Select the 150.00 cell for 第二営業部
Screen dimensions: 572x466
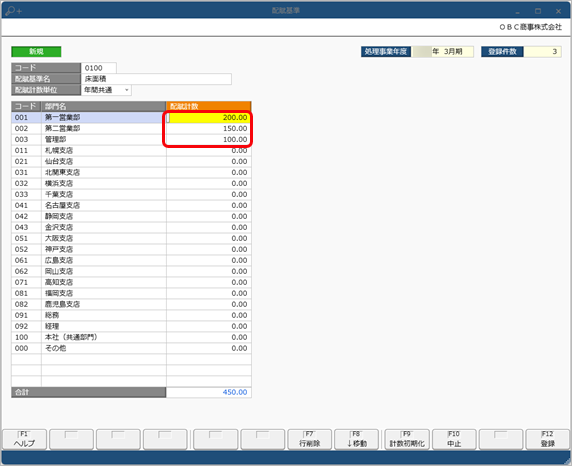209,128
